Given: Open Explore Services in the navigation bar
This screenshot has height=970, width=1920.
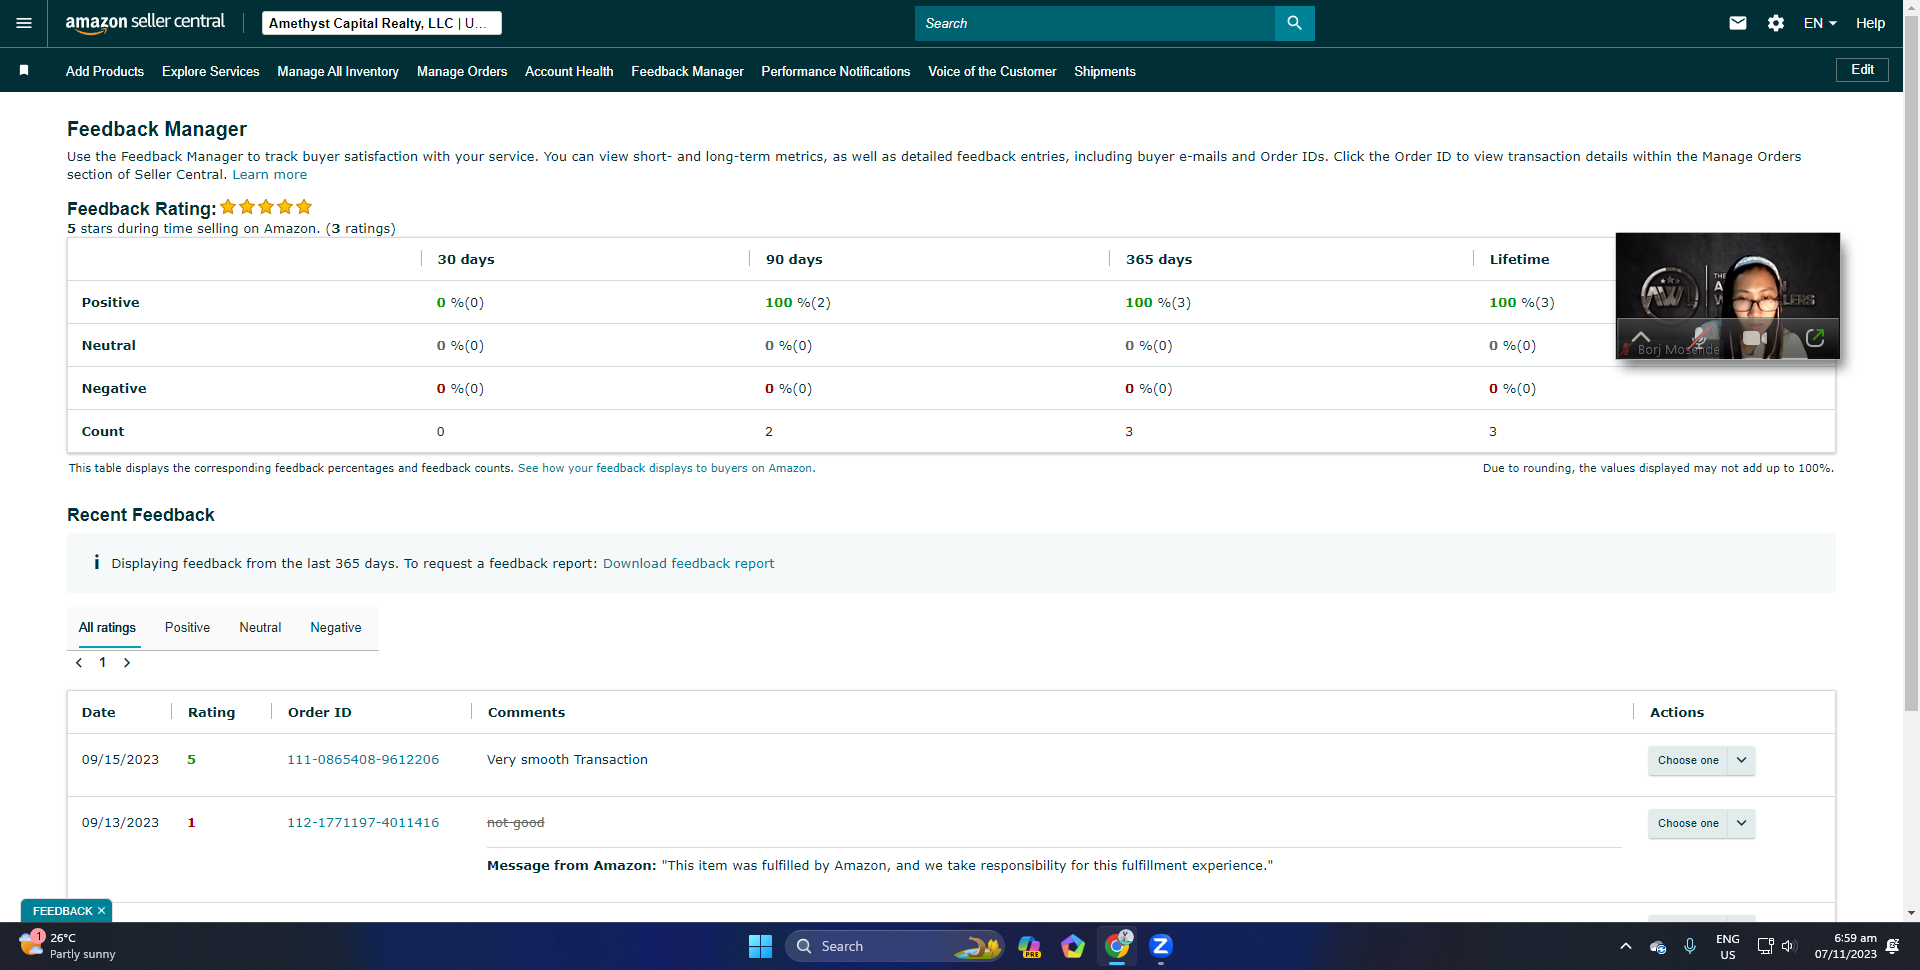Looking at the screenshot, I should [211, 71].
